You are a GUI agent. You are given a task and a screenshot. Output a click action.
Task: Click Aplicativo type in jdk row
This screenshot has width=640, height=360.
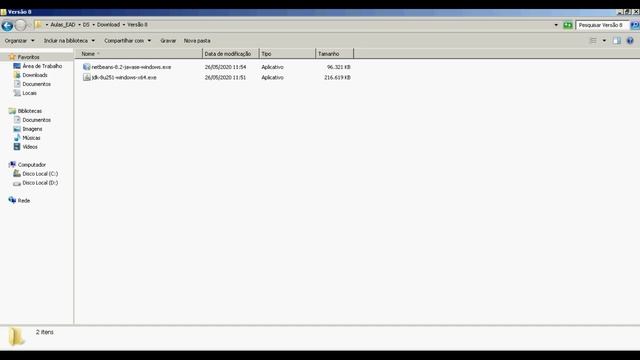tap(272, 77)
